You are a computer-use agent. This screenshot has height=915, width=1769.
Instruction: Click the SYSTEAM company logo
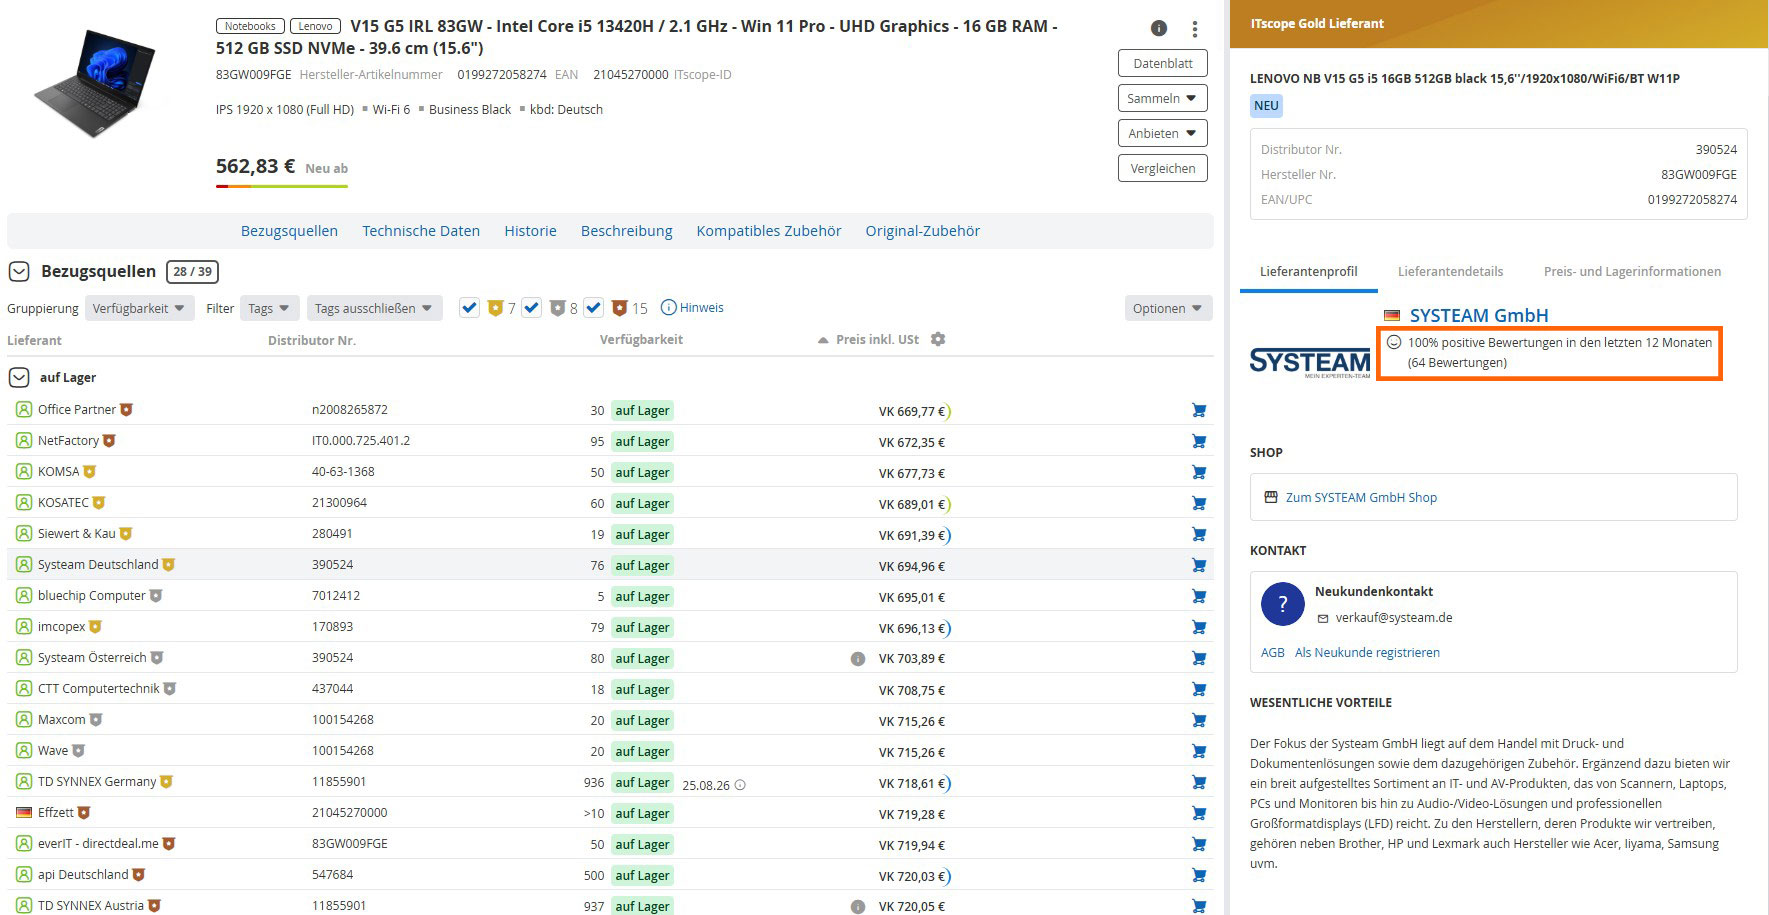pyautogui.click(x=1310, y=362)
